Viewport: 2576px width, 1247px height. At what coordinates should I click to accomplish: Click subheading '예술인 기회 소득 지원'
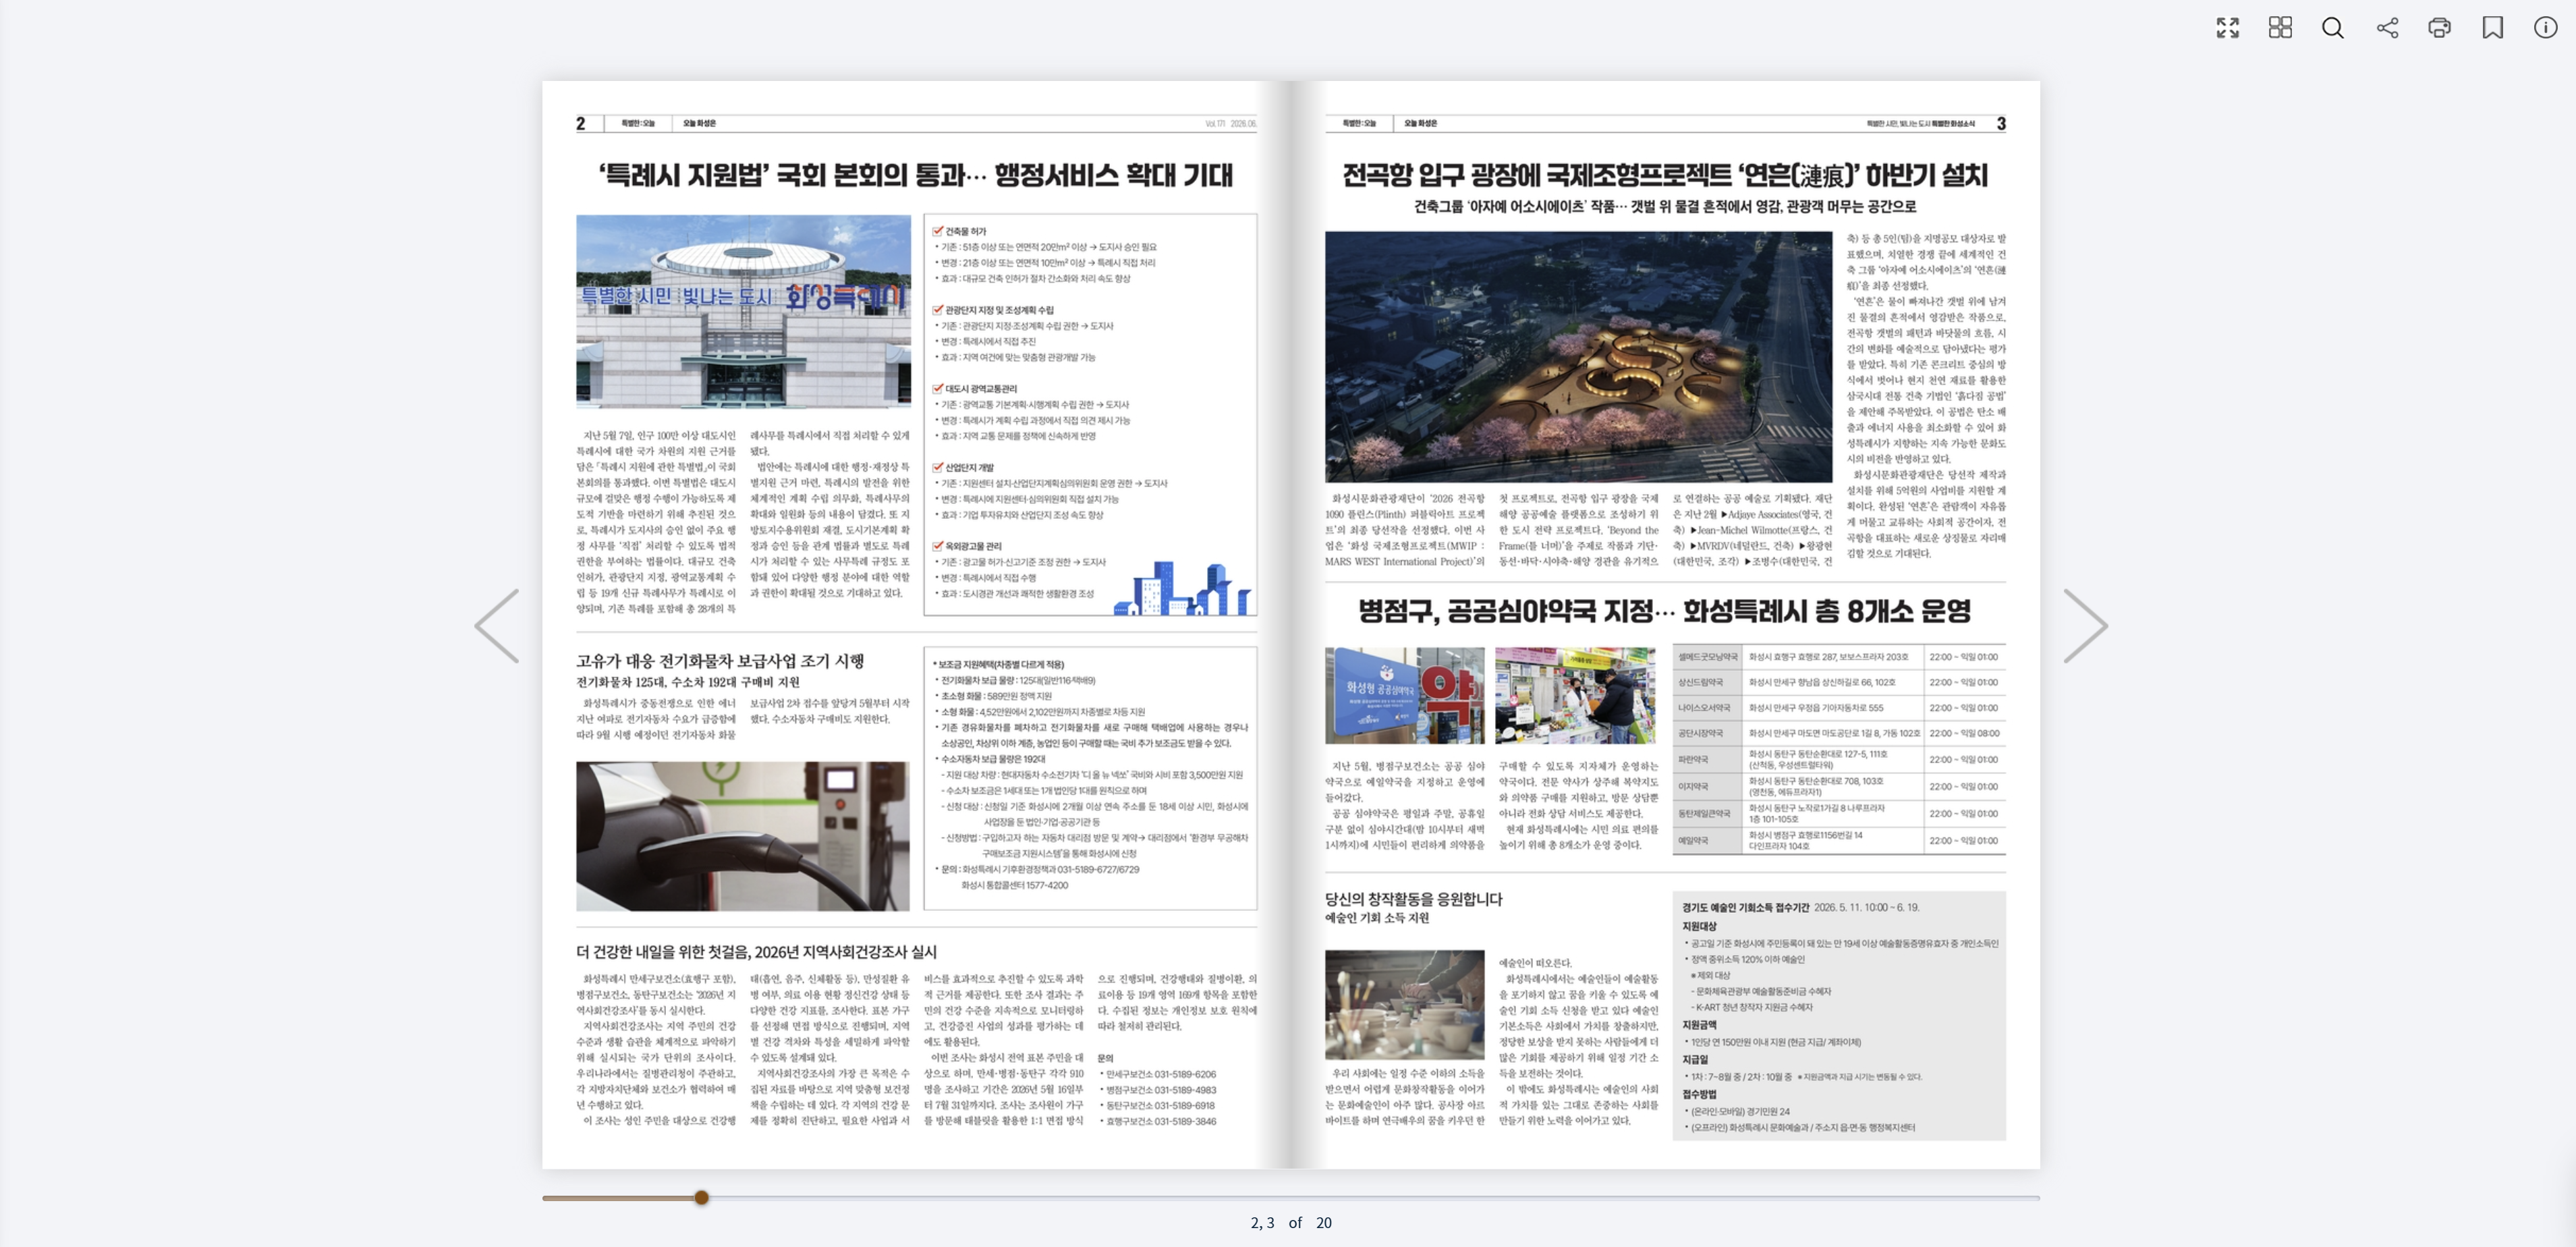pyautogui.click(x=1377, y=918)
